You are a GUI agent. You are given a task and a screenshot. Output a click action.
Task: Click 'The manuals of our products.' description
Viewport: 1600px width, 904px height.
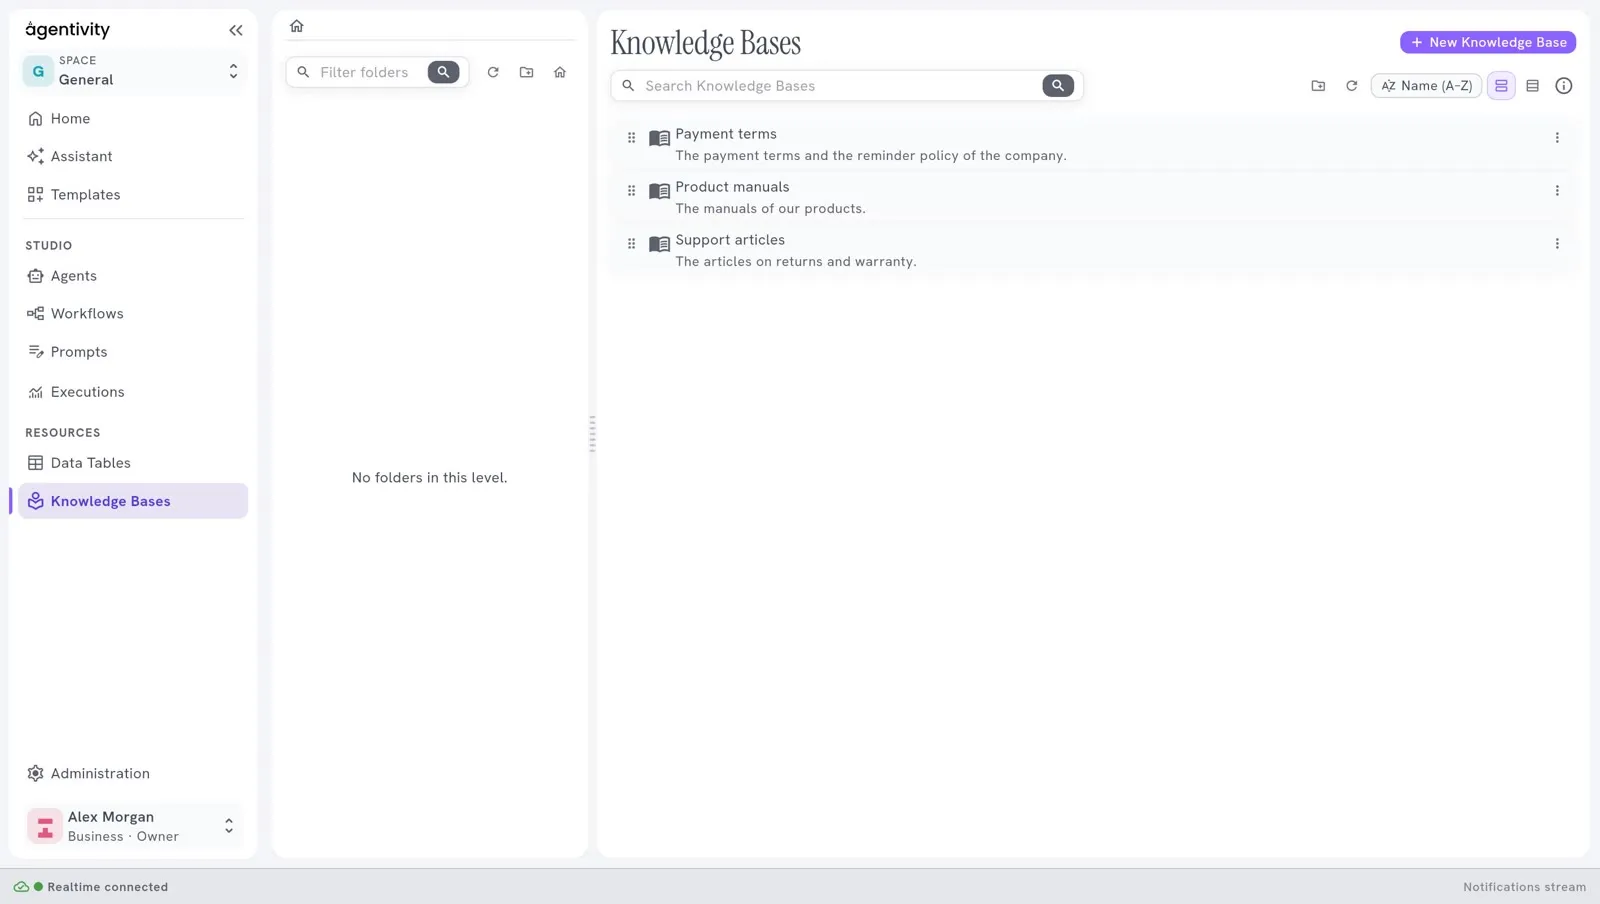770,209
